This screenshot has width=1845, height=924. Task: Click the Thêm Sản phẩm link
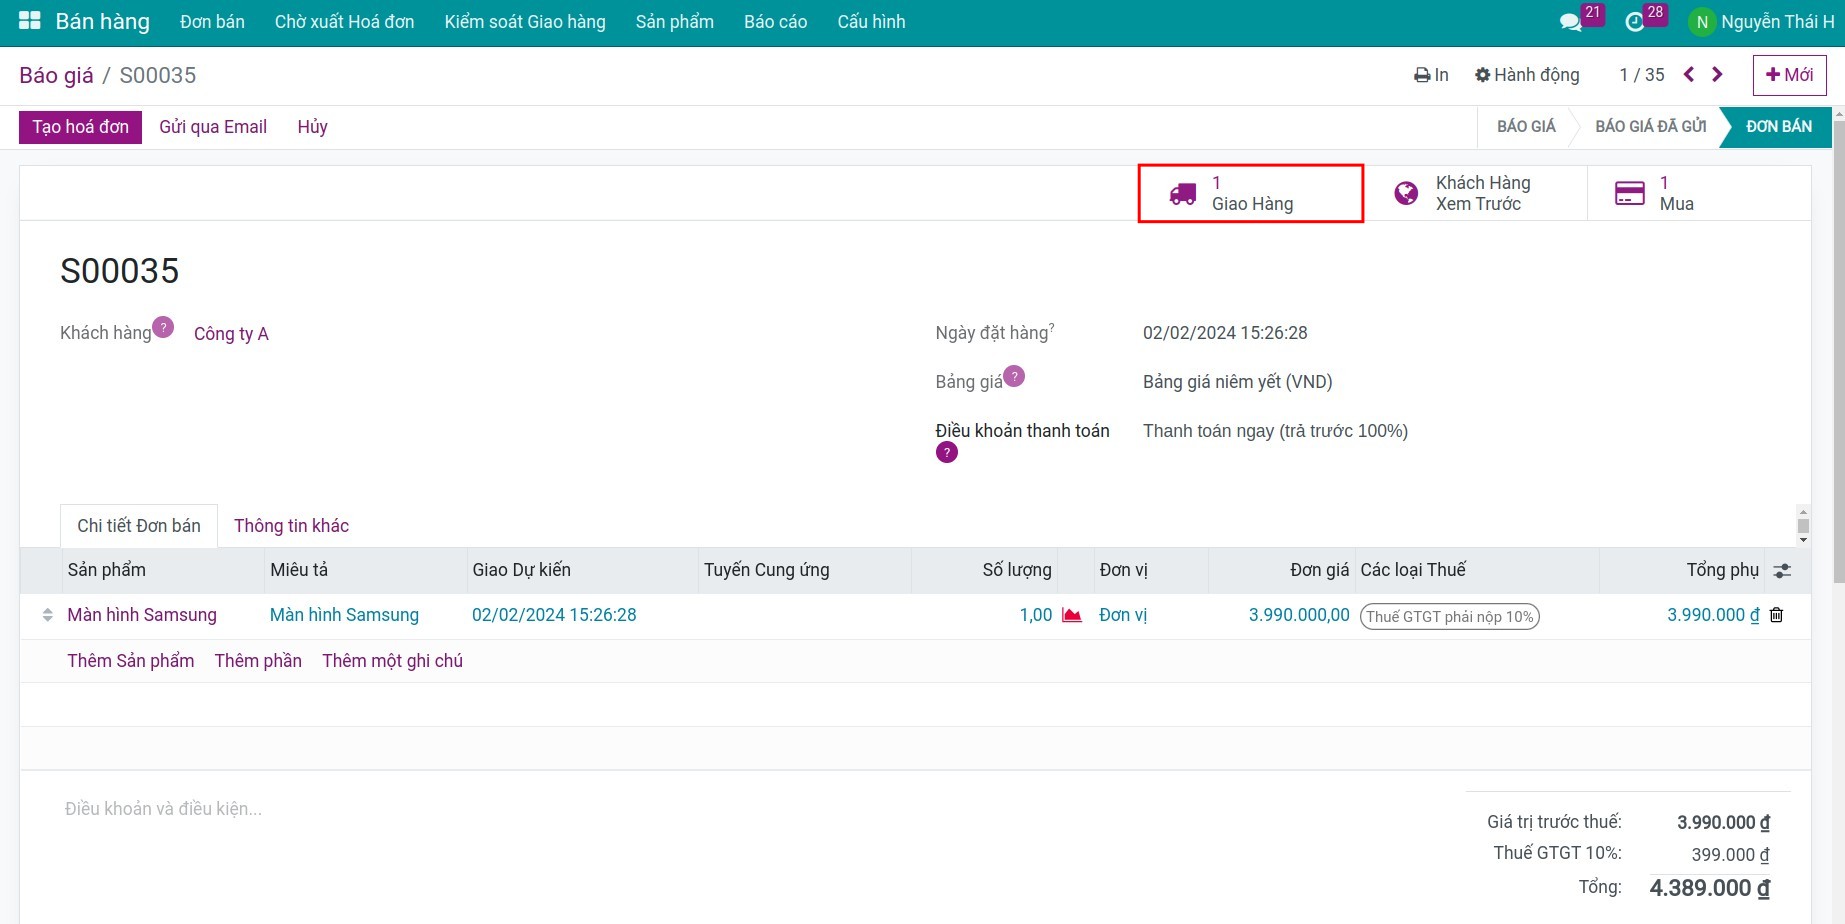131,661
